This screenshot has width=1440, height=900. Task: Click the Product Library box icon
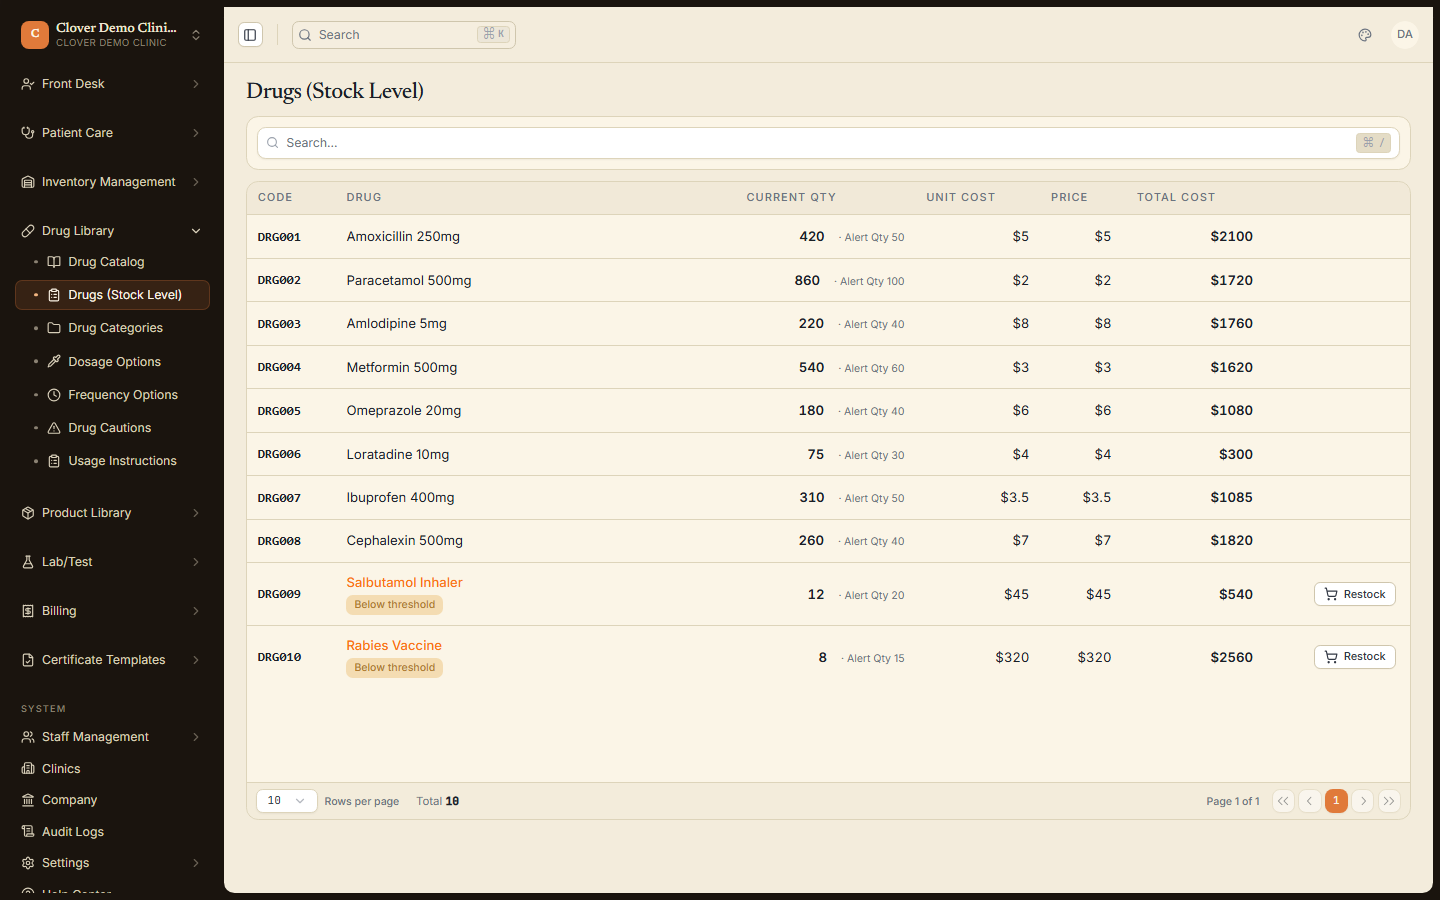pos(28,513)
